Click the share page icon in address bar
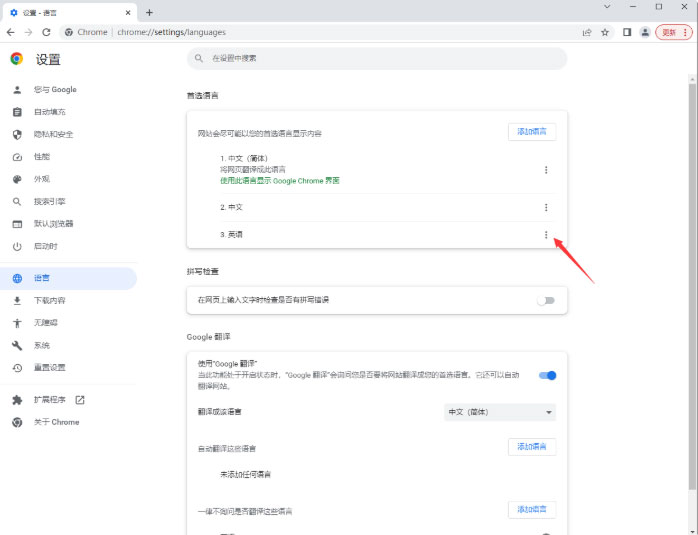 point(587,32)
